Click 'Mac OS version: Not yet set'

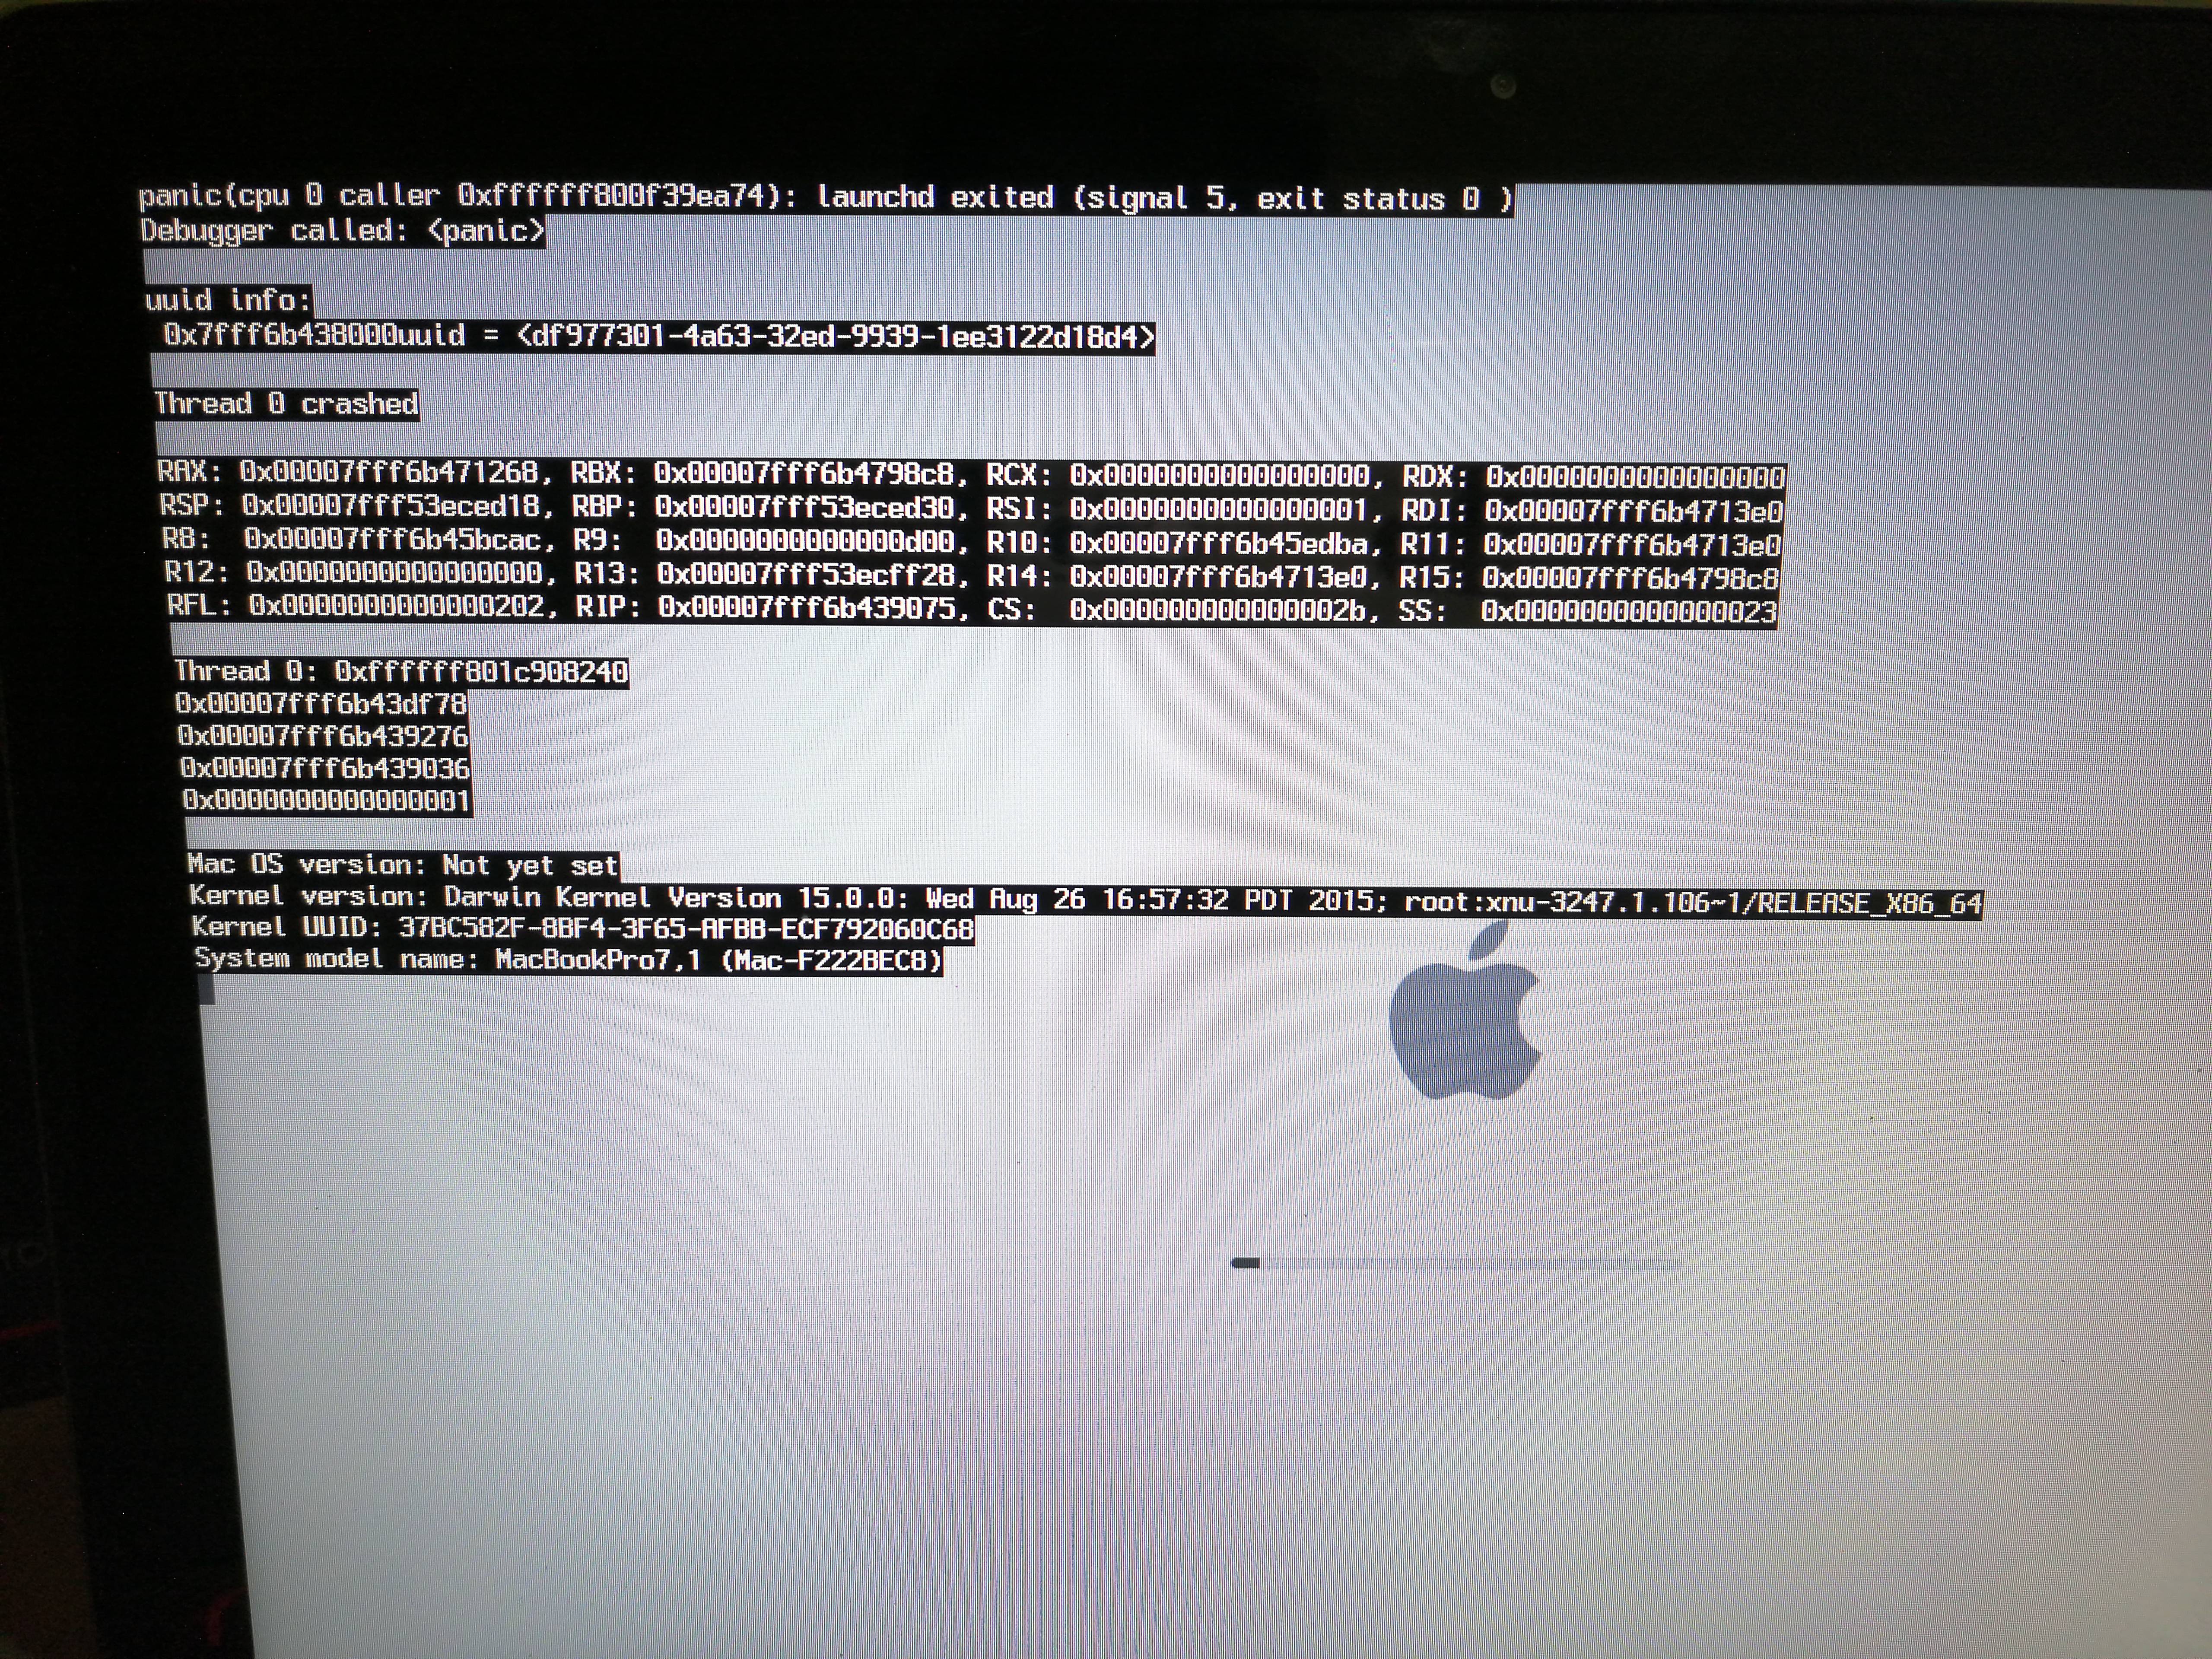[403, 865]
